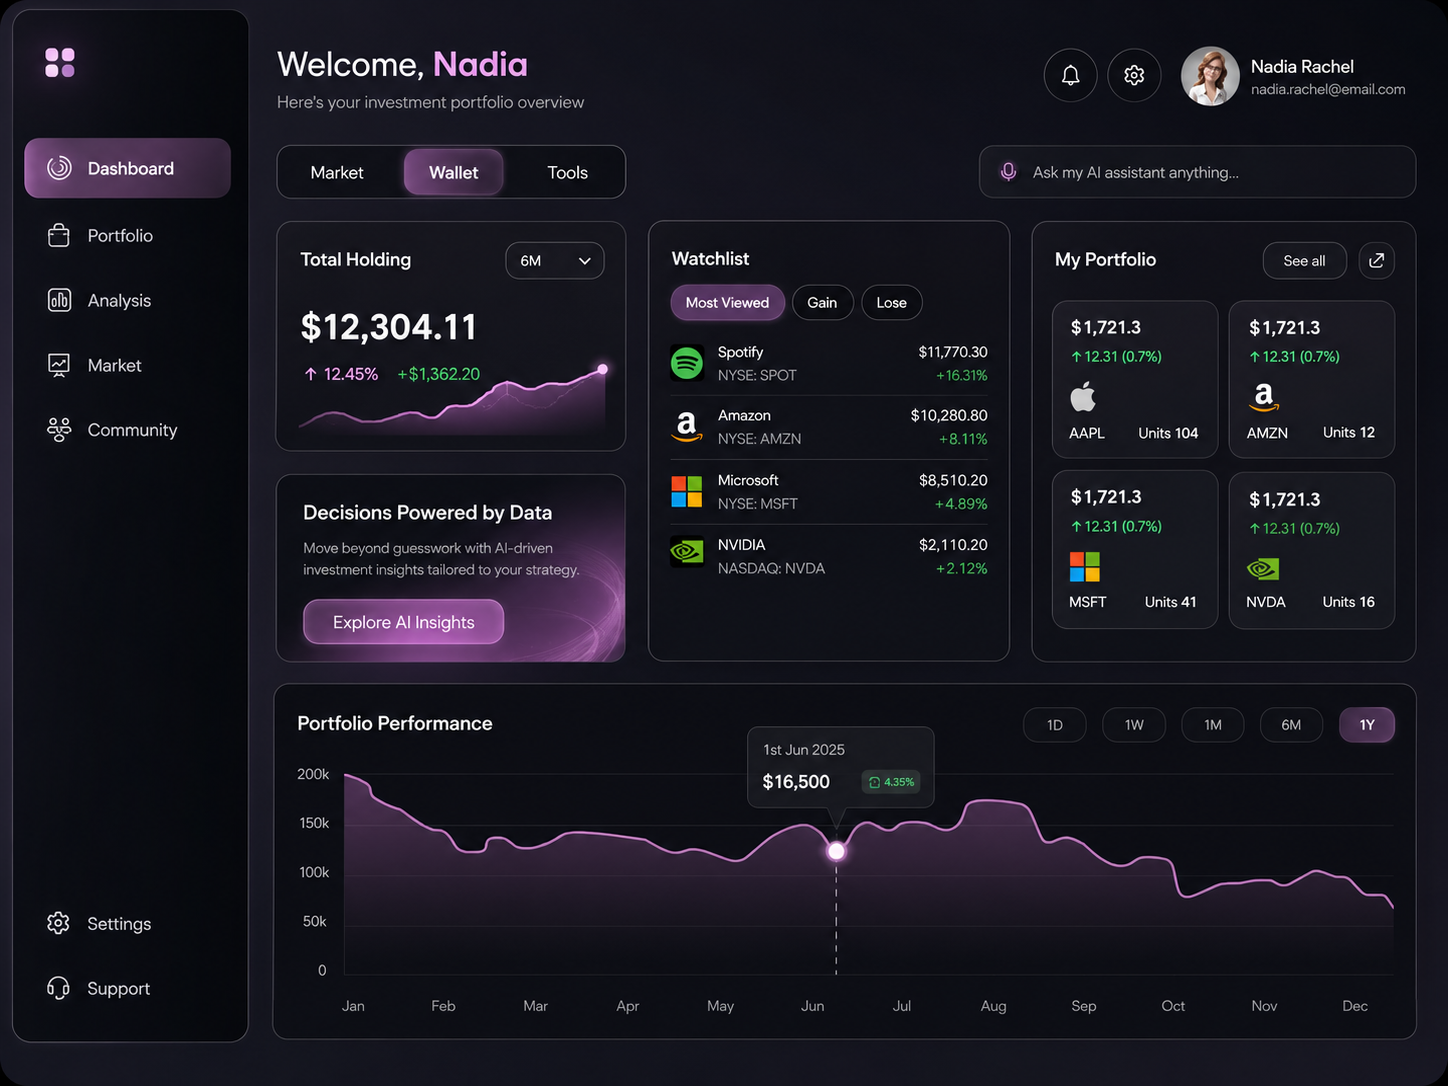The image size is (1448, 1086).
Task: Click the Dashboard sidebar icon
Action: tap(59, 168)
